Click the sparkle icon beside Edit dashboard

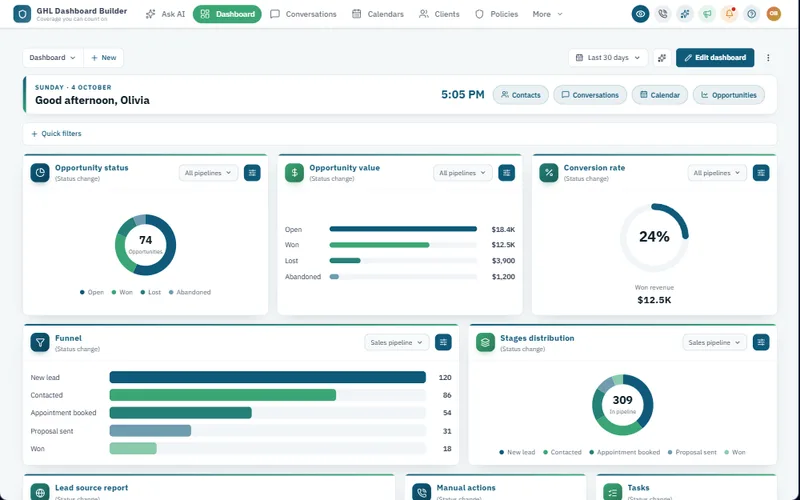pos(662,58)
